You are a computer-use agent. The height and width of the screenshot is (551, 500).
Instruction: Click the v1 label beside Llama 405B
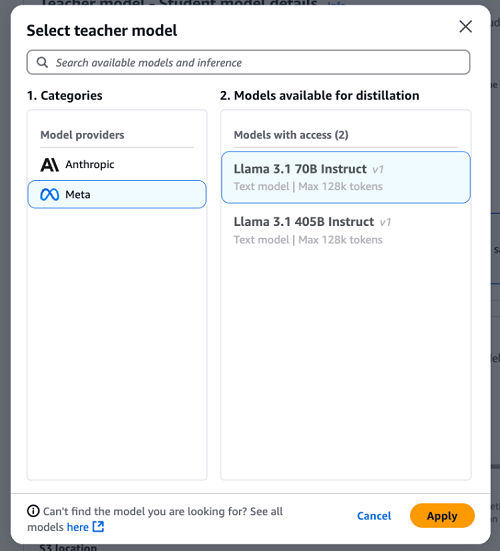point(385,222)
